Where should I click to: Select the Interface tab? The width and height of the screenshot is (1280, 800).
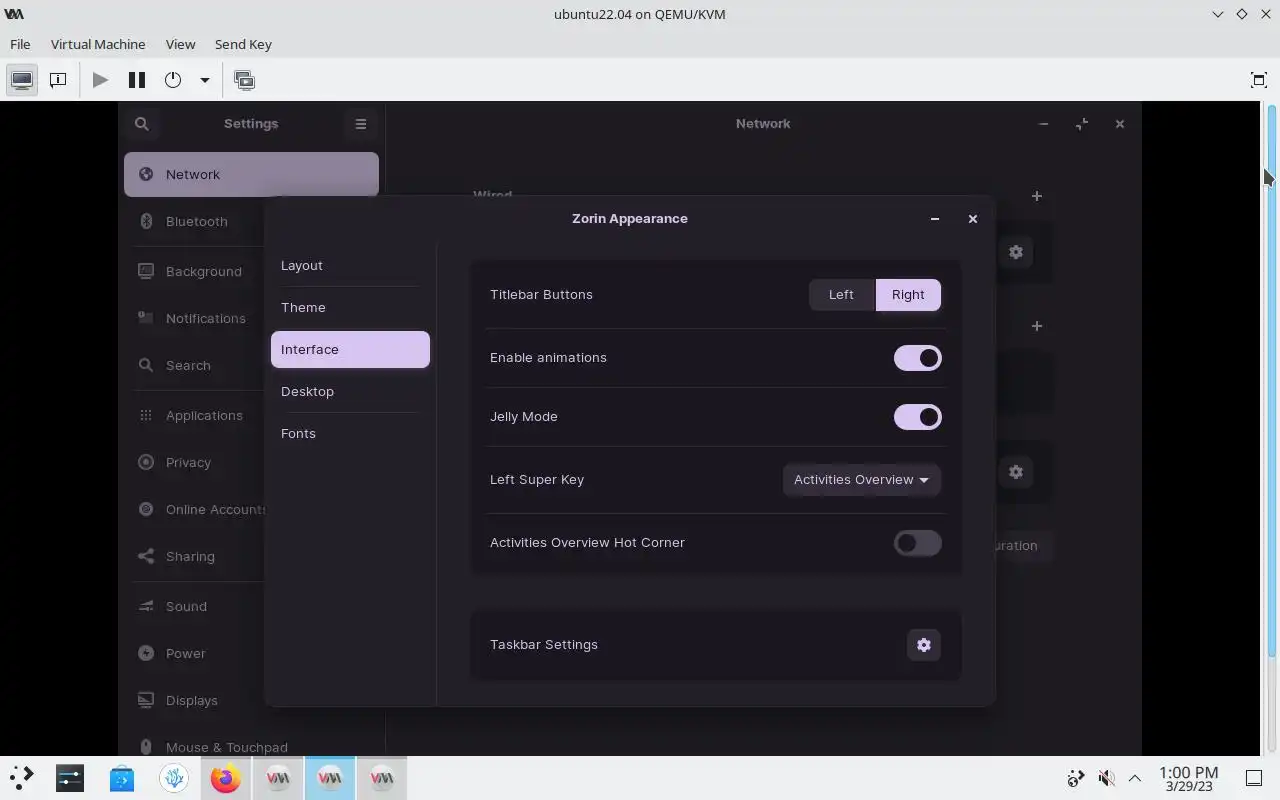click(350, 349)
